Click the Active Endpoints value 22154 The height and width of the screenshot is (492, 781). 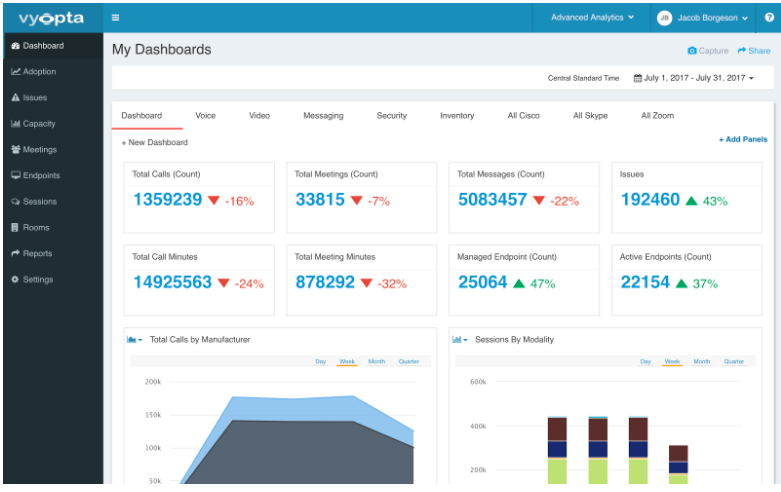coord(645,282)
